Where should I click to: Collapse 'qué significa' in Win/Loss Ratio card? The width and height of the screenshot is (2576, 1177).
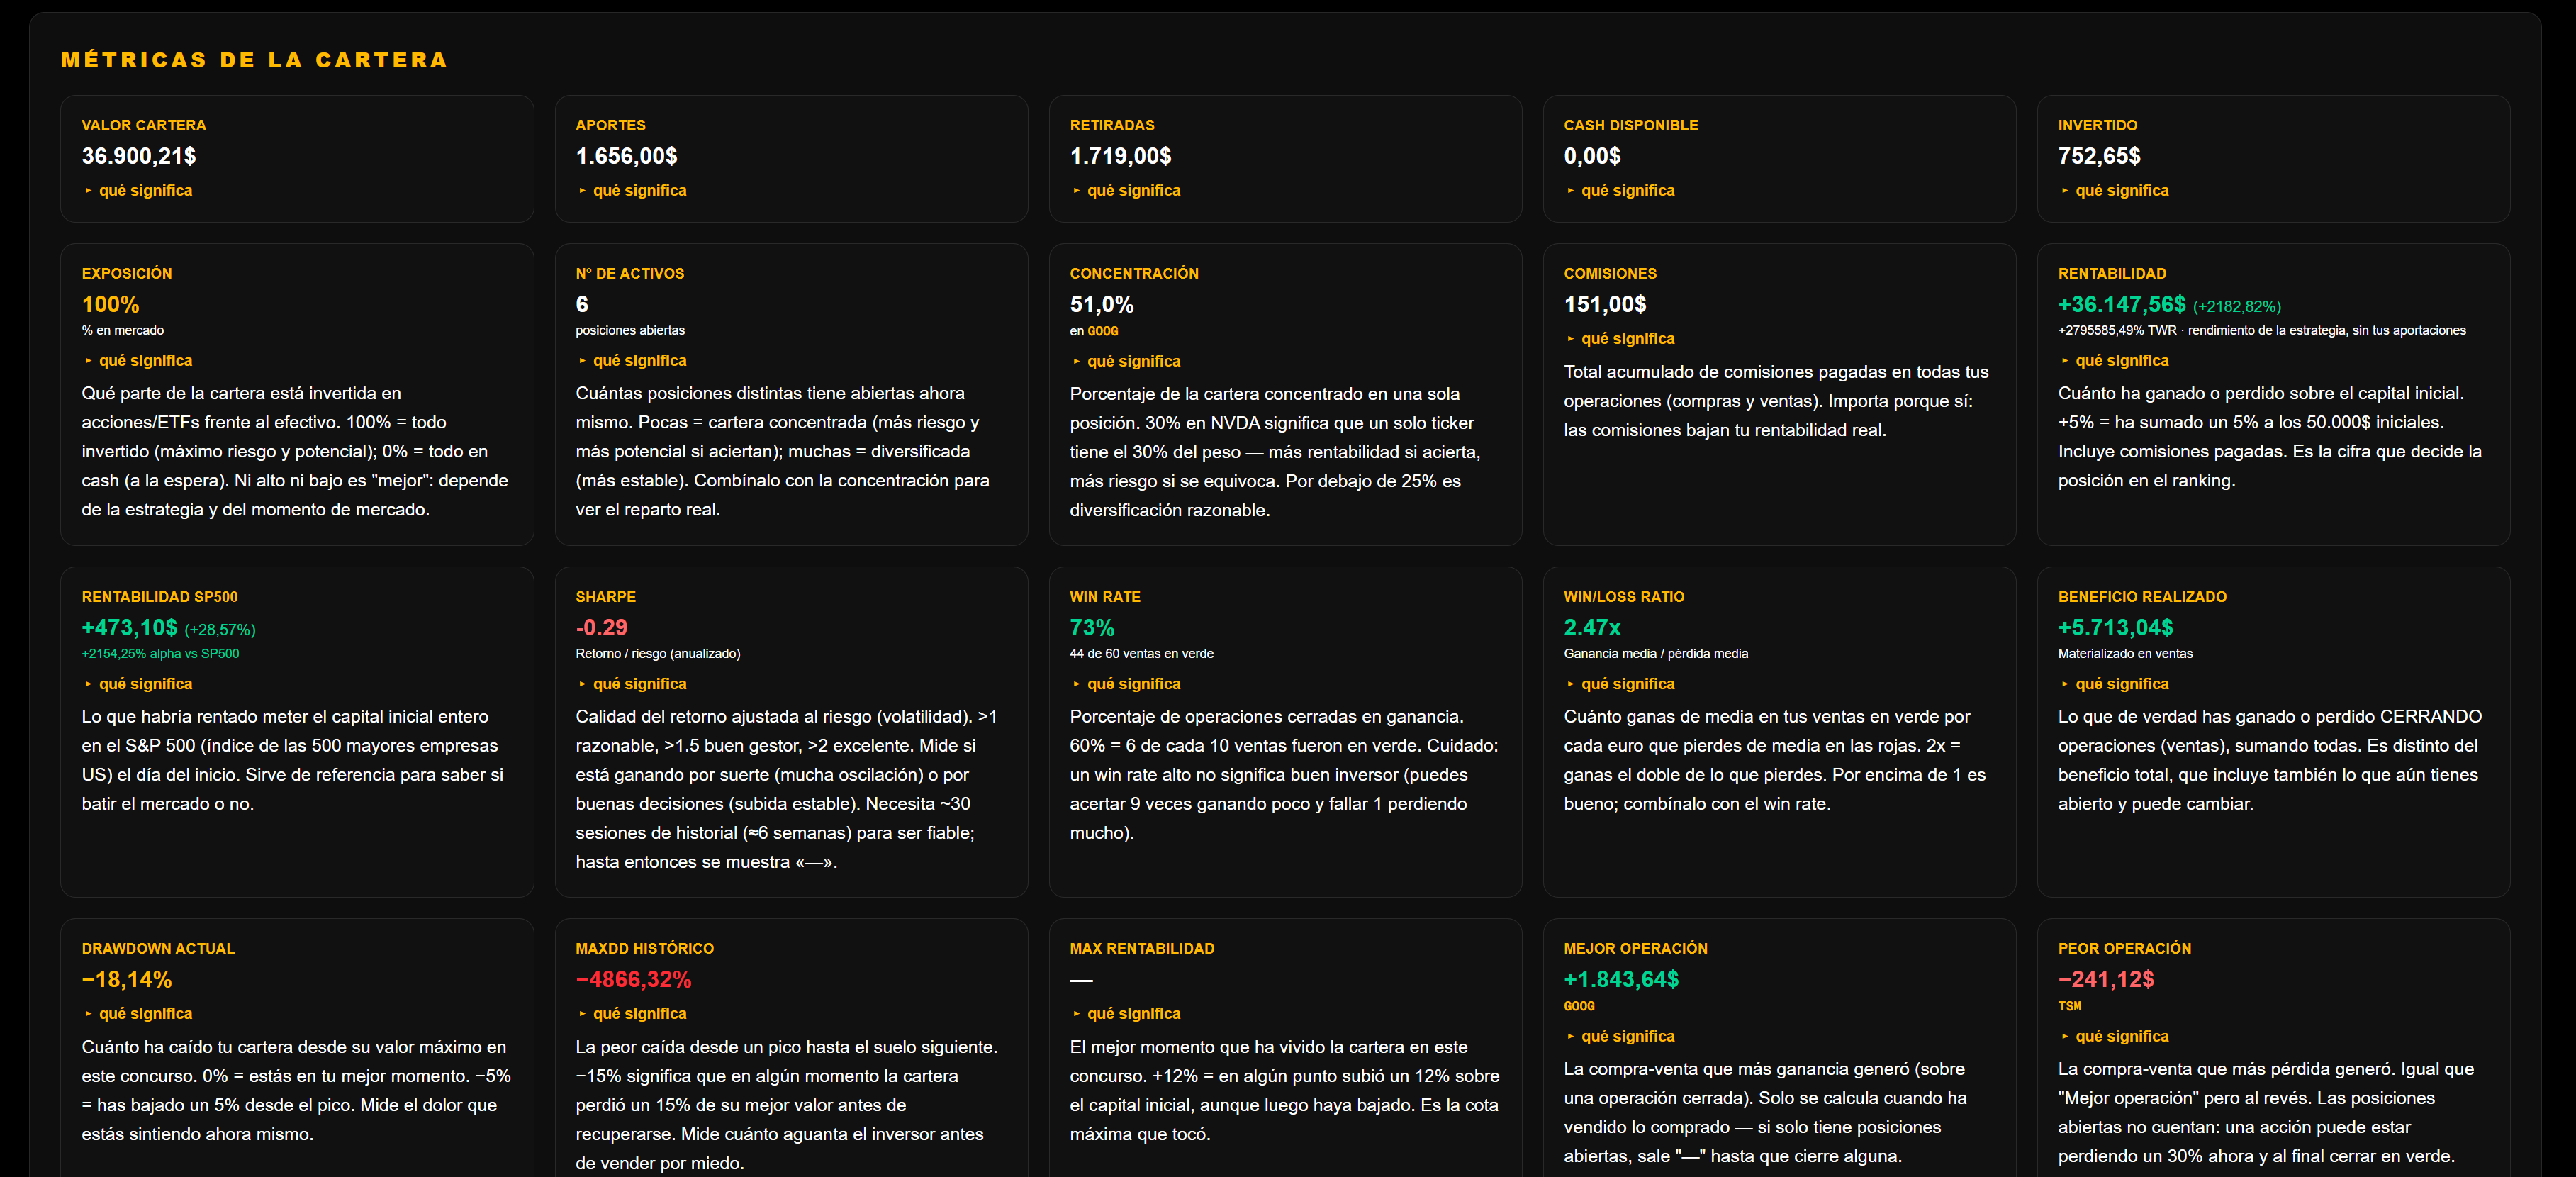pos(1620,684)
